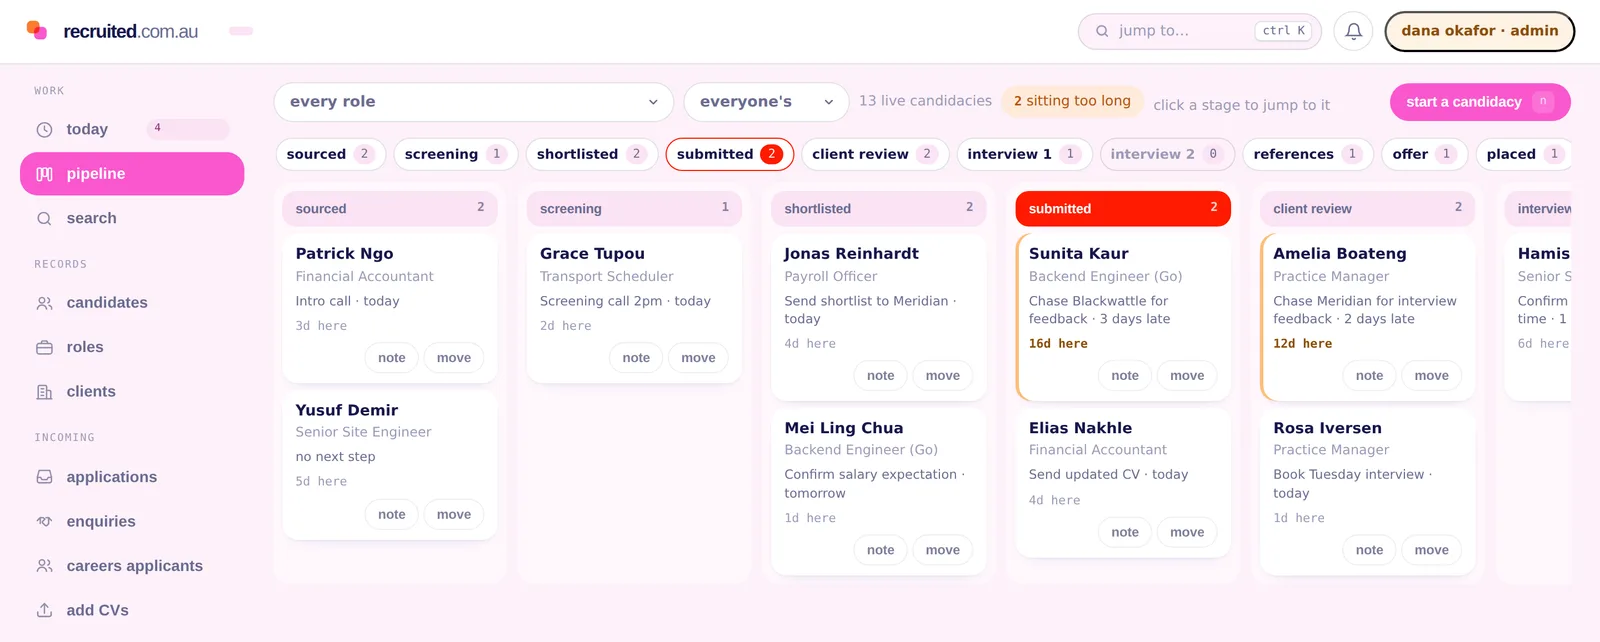Add a note to Jonas Reinhardt
Screen dimensions: 1600x642
[881, 376]
